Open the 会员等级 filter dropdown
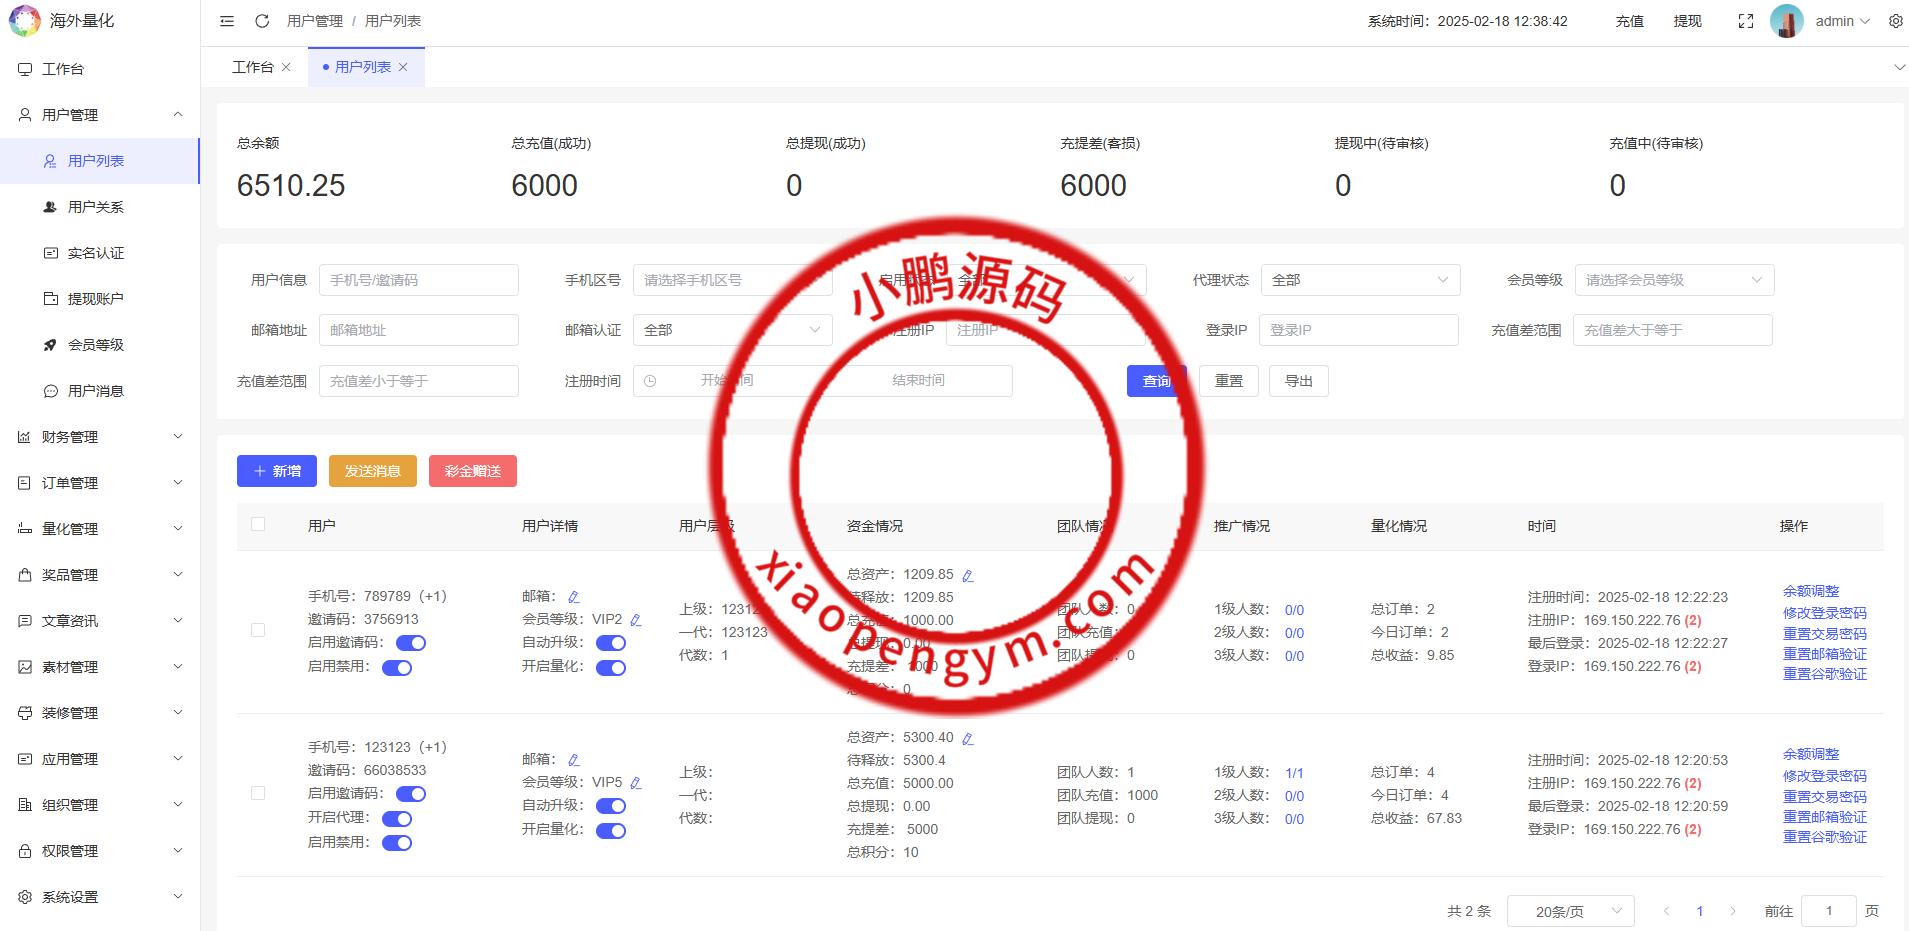Image resolution: width=1909 pixels, height=931 pixels. coord(1673,280)
